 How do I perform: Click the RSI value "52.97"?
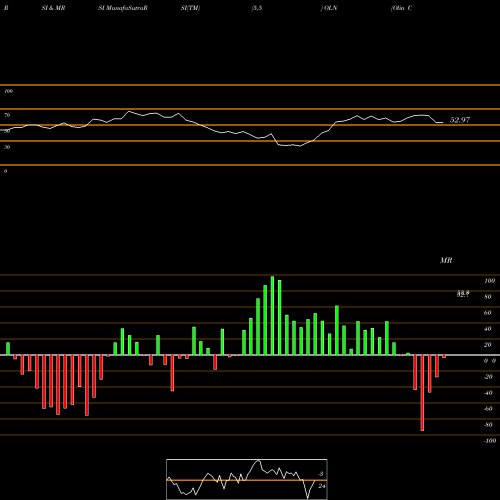coord(460,120)
